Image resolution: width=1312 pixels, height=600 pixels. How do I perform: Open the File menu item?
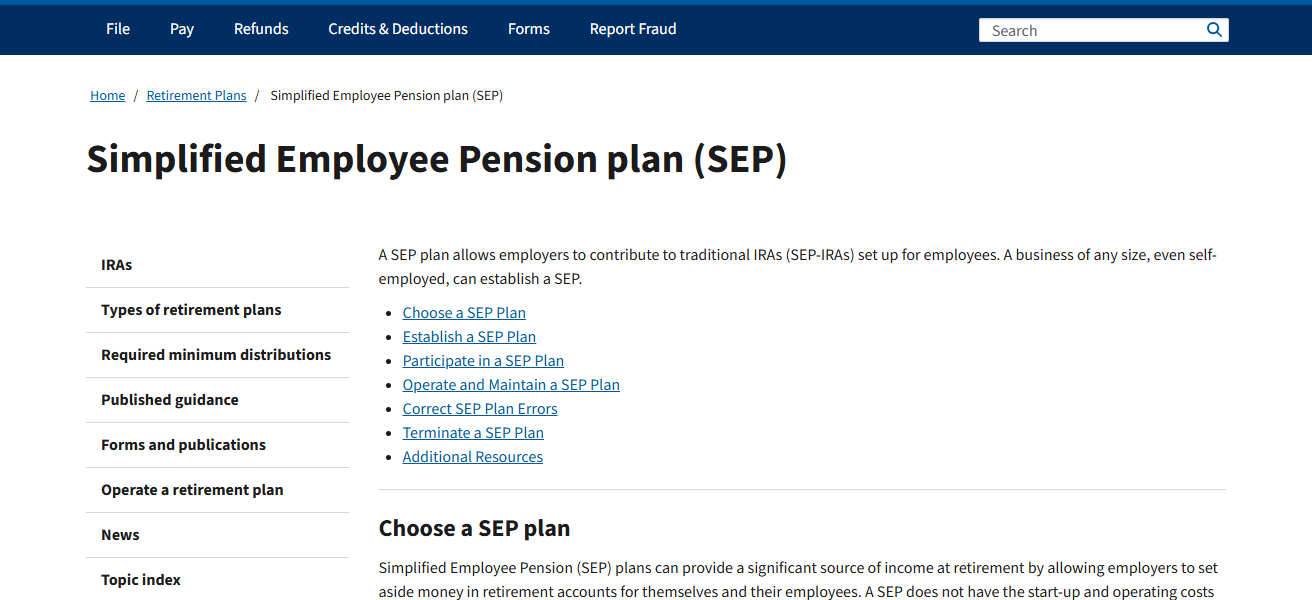click(x=117, y=29)
